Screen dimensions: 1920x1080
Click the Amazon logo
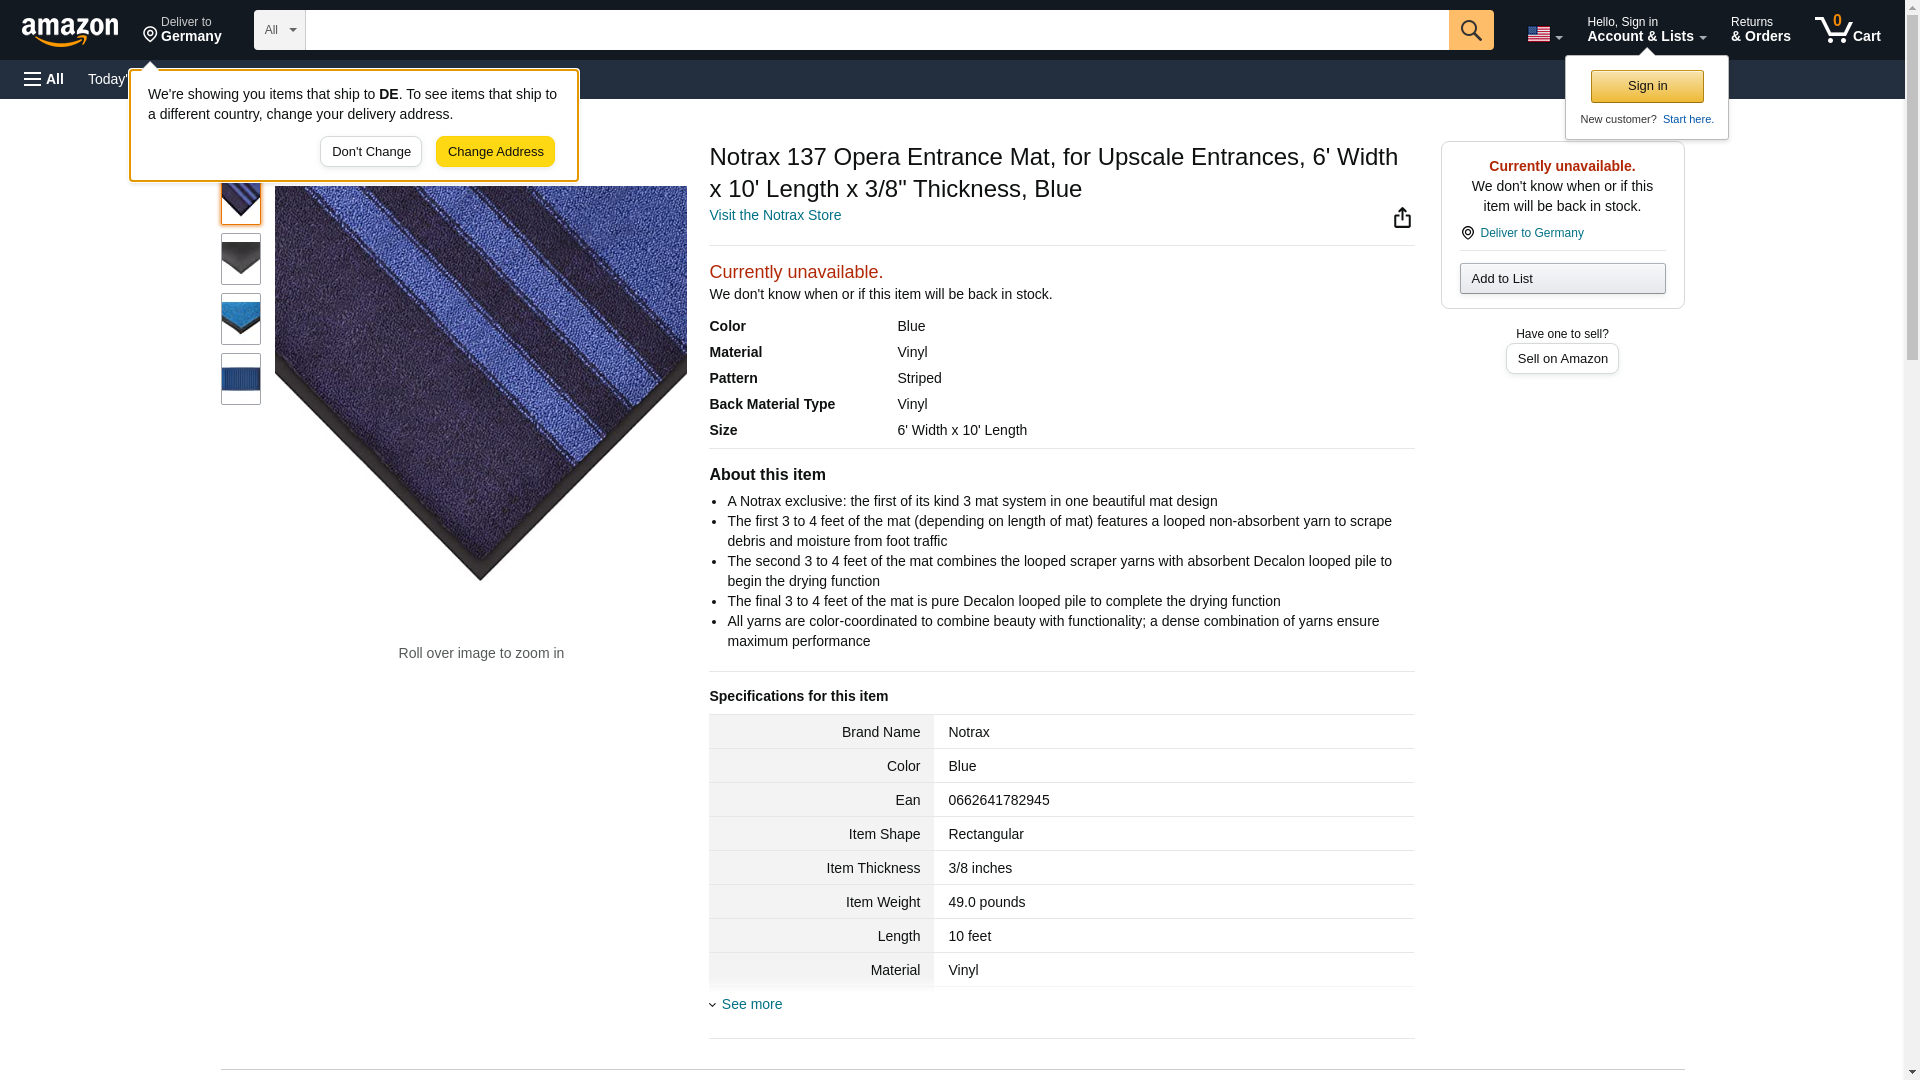[70, 31]
